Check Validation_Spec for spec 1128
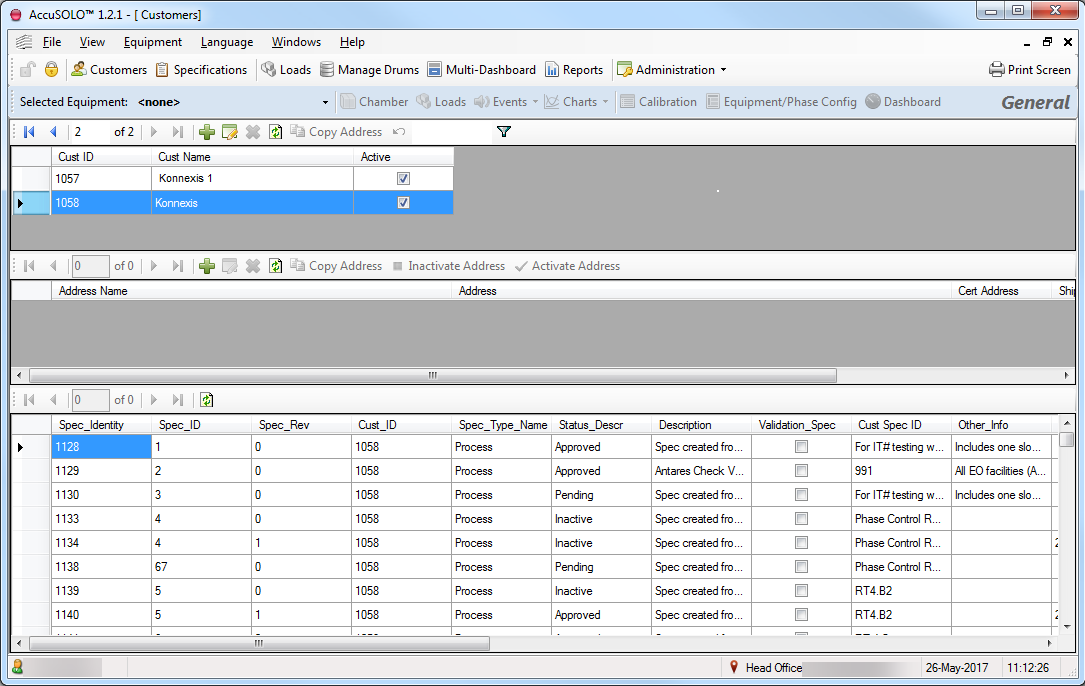1085x686 pixels. 801,447
